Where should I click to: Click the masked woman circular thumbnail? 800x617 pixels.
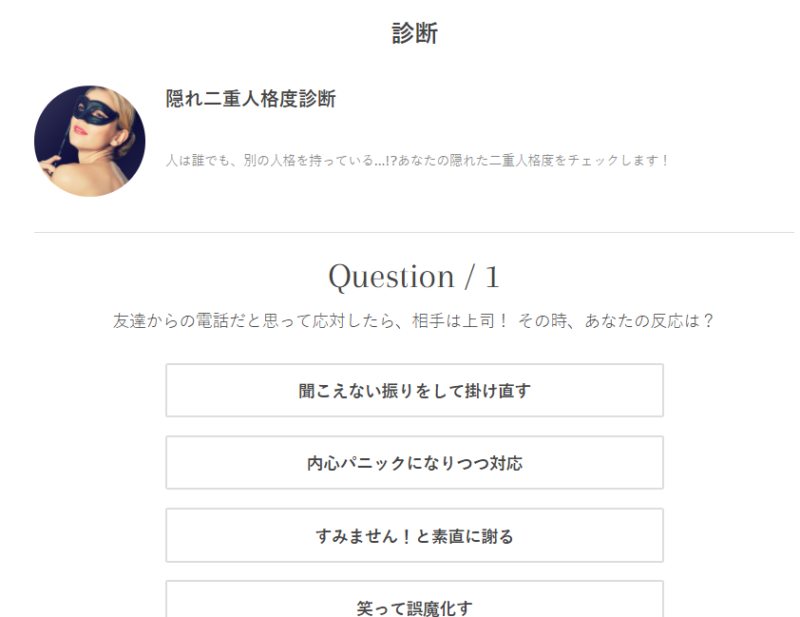tap(90, 141)
